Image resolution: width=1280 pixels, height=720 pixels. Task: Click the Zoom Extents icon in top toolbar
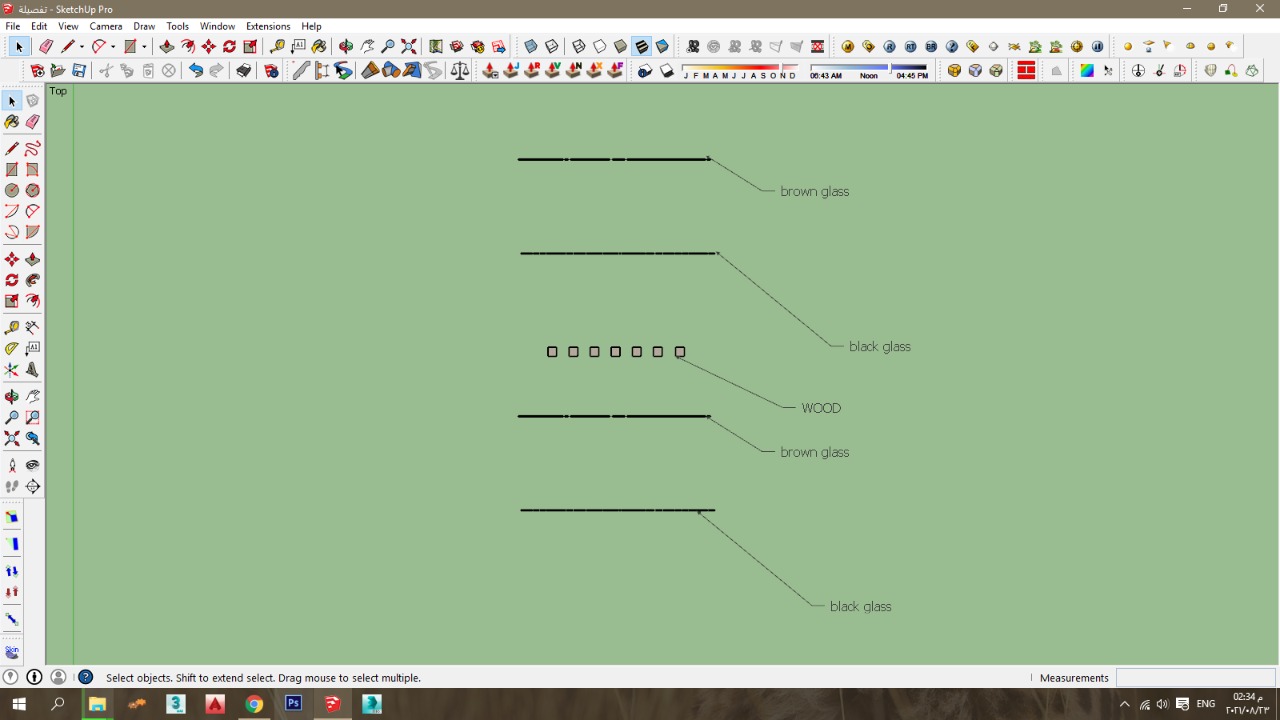point(409,46)
